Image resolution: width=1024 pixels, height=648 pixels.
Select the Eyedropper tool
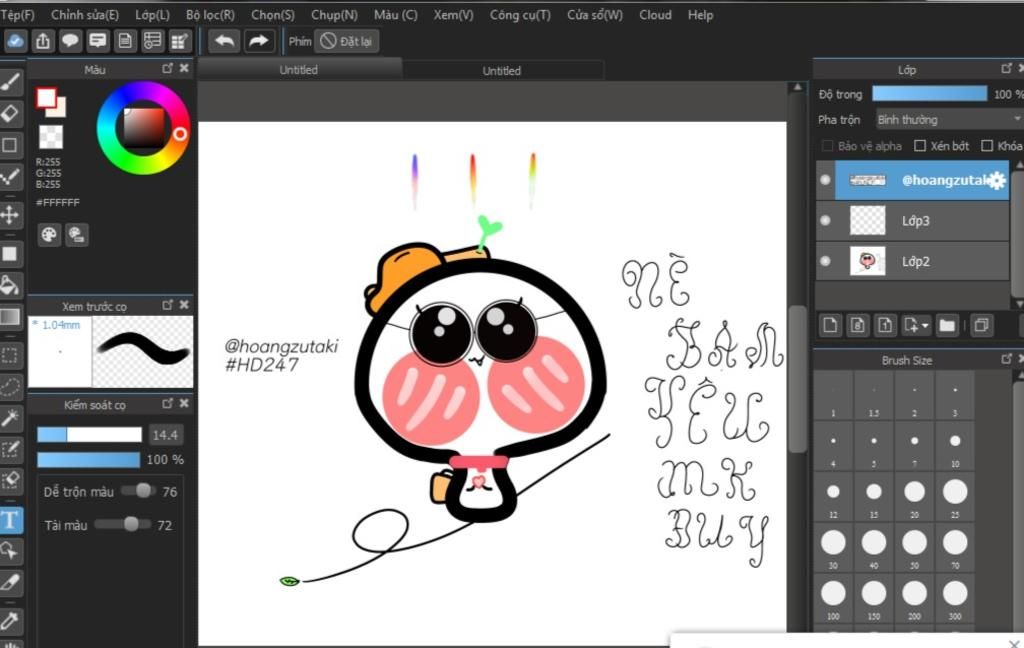tap(10, 620)
